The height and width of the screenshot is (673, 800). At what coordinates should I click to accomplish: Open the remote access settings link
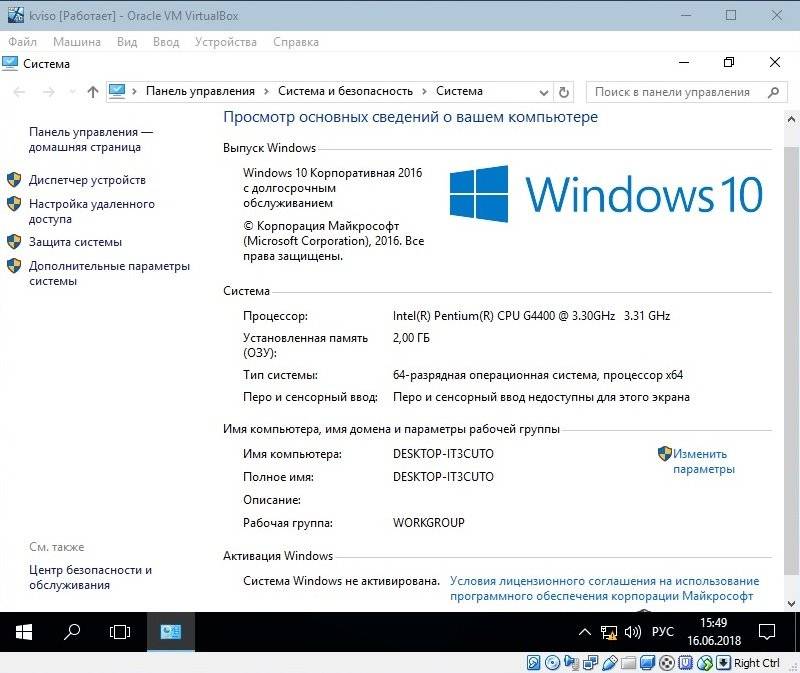pyautogui.click(x=92, y=211)
